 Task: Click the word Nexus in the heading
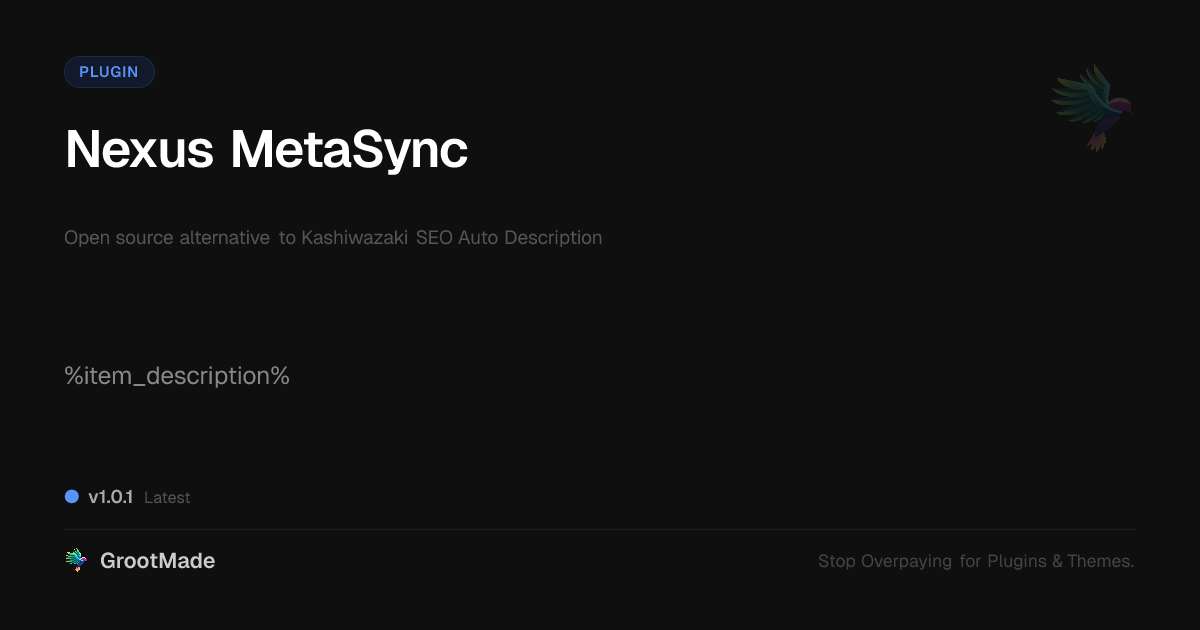pos(139,150)
